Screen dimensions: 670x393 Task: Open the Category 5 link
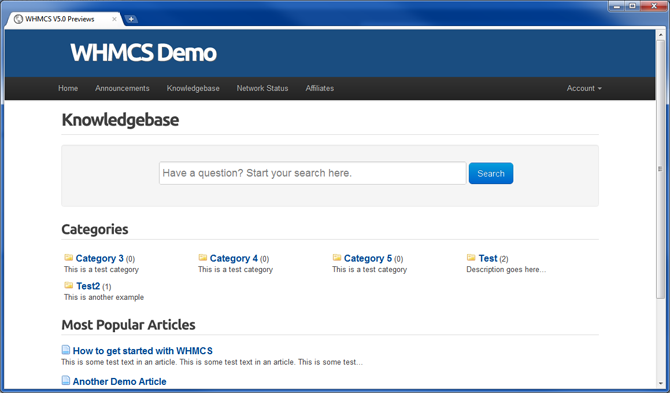click(368, 258)
